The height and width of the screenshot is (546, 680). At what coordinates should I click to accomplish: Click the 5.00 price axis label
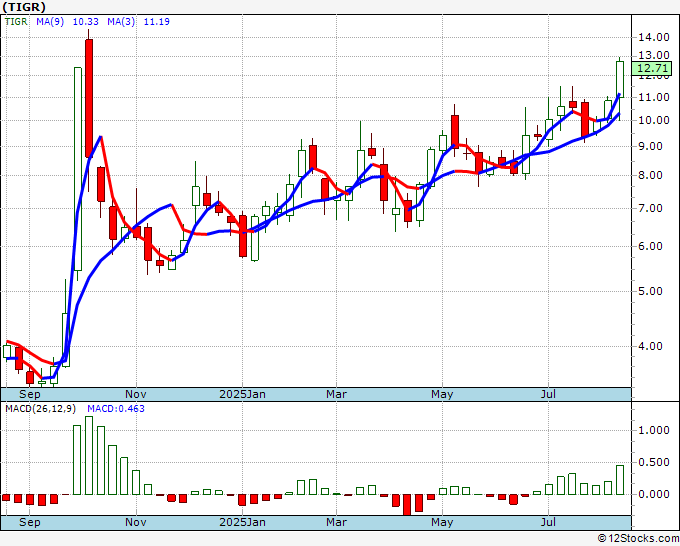pos(650,291)
